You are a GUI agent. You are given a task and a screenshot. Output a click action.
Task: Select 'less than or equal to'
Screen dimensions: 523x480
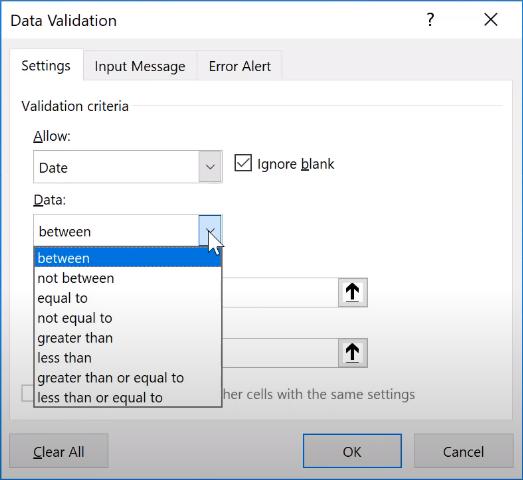tap(128, 397)
